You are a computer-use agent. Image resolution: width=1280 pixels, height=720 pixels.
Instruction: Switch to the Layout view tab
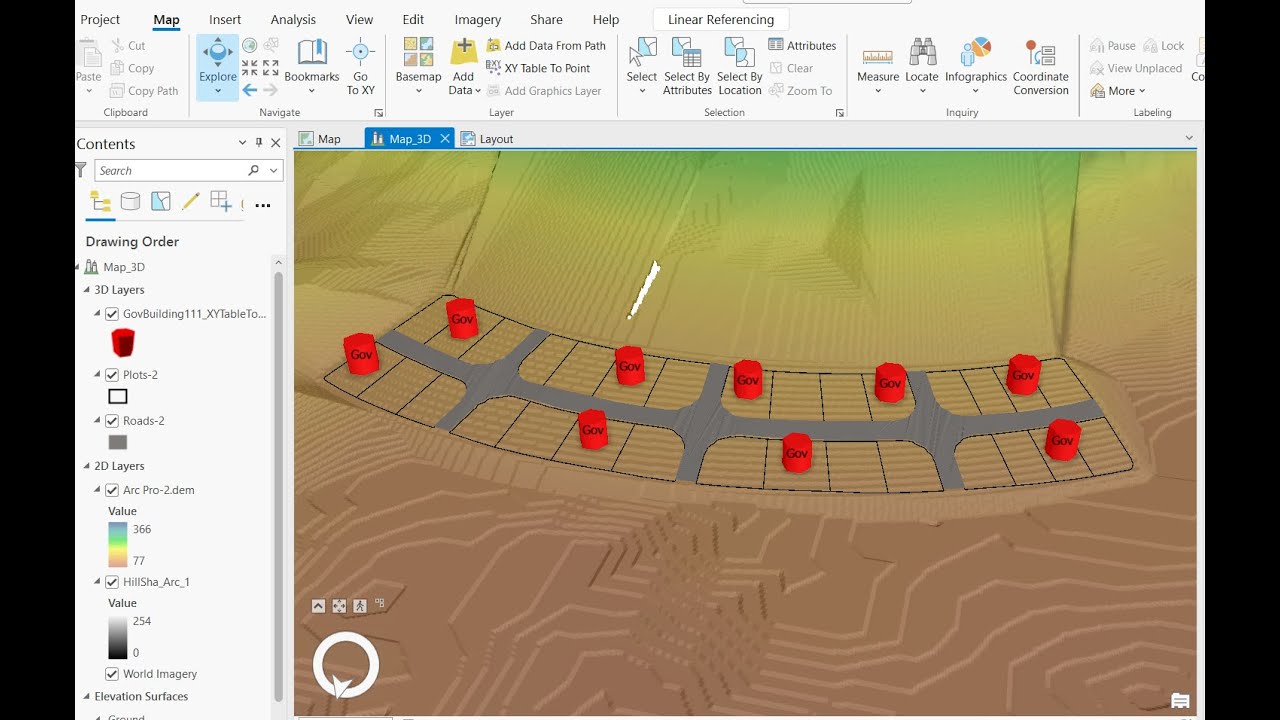[x=488, y=139]
